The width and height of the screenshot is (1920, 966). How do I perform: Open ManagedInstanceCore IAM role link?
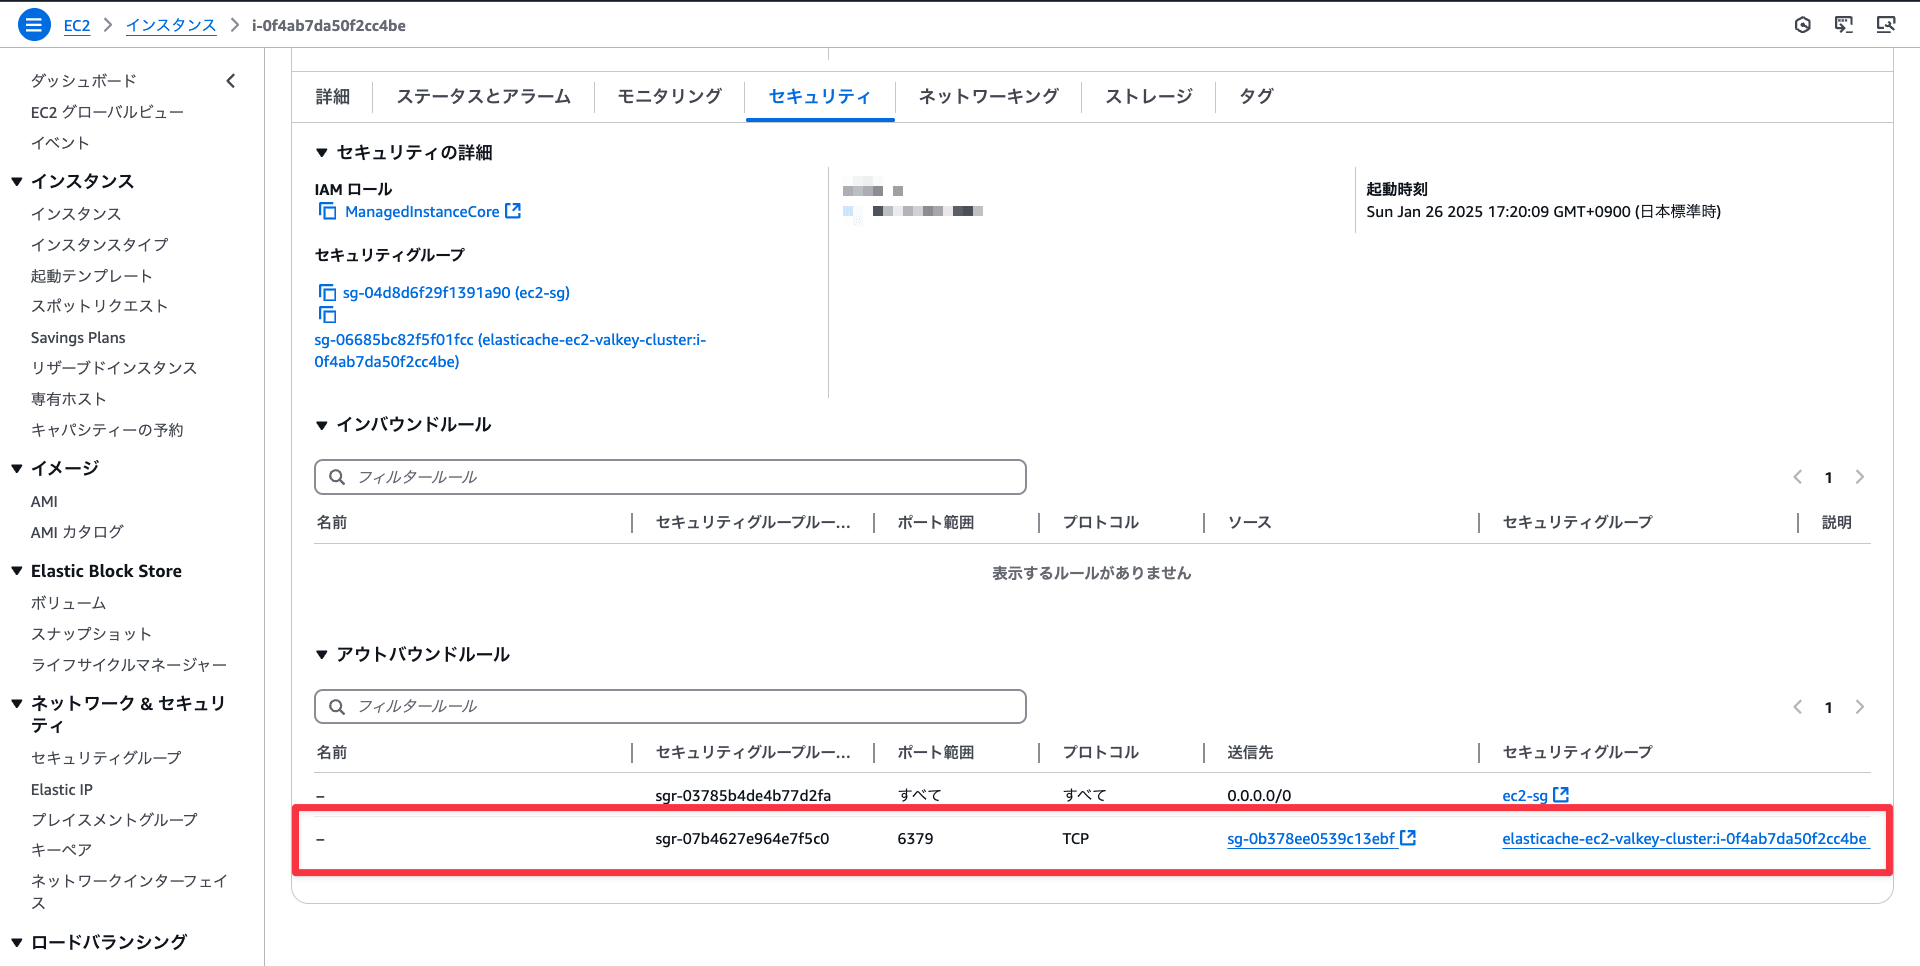coord(422,211)
